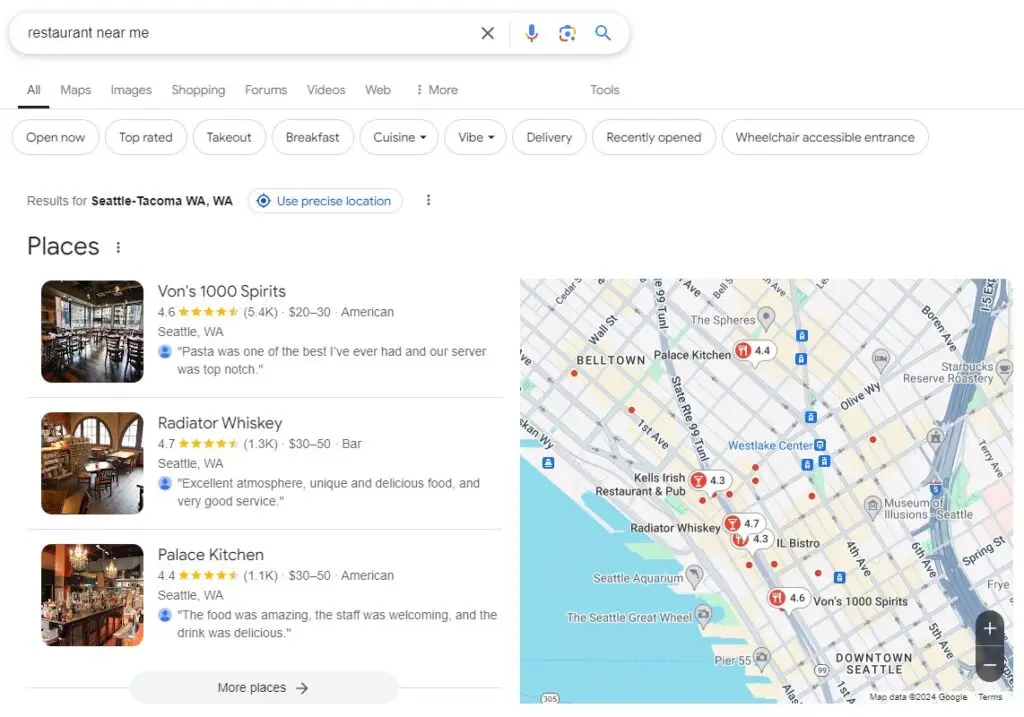Click the More places button

tap(264, 688)
